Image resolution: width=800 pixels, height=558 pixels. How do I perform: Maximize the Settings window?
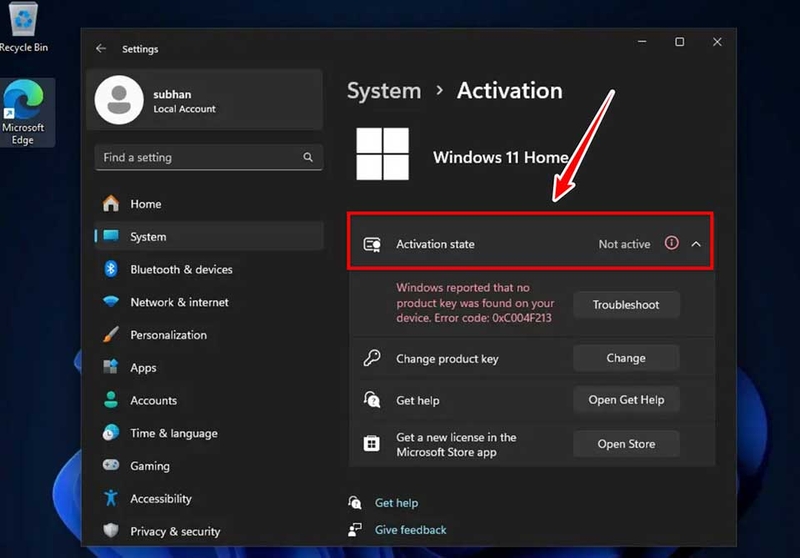[680, 42]
